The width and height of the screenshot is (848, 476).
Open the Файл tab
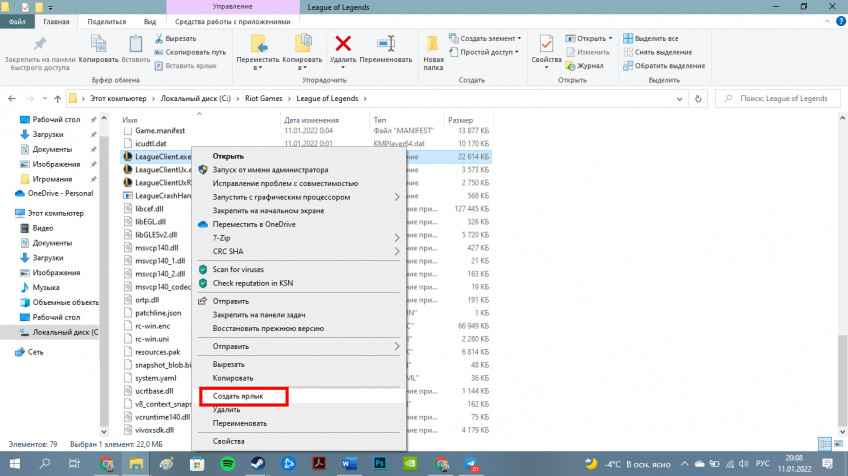point(17,22)
